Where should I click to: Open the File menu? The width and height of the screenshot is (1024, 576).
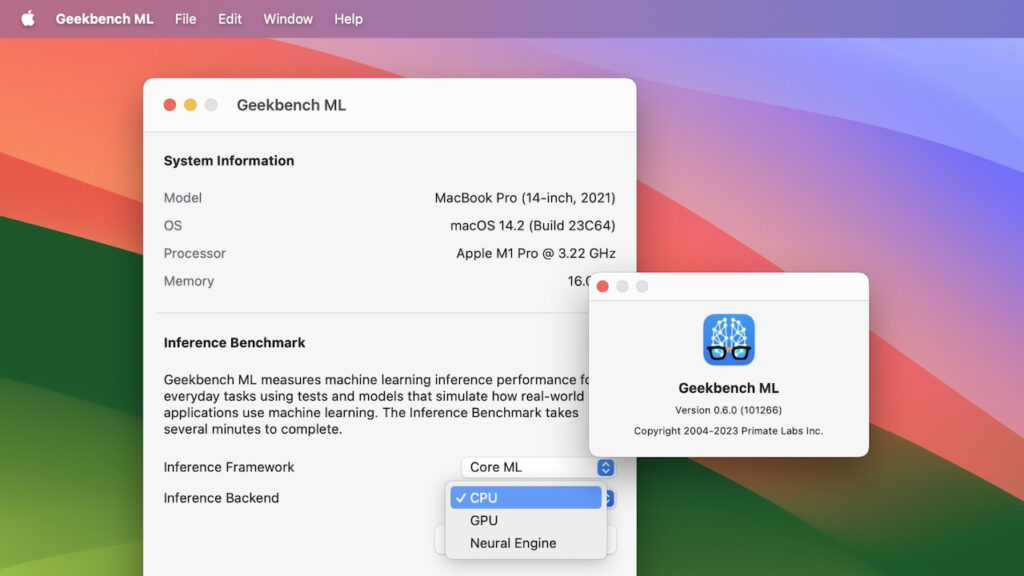[x=185, y=18]
